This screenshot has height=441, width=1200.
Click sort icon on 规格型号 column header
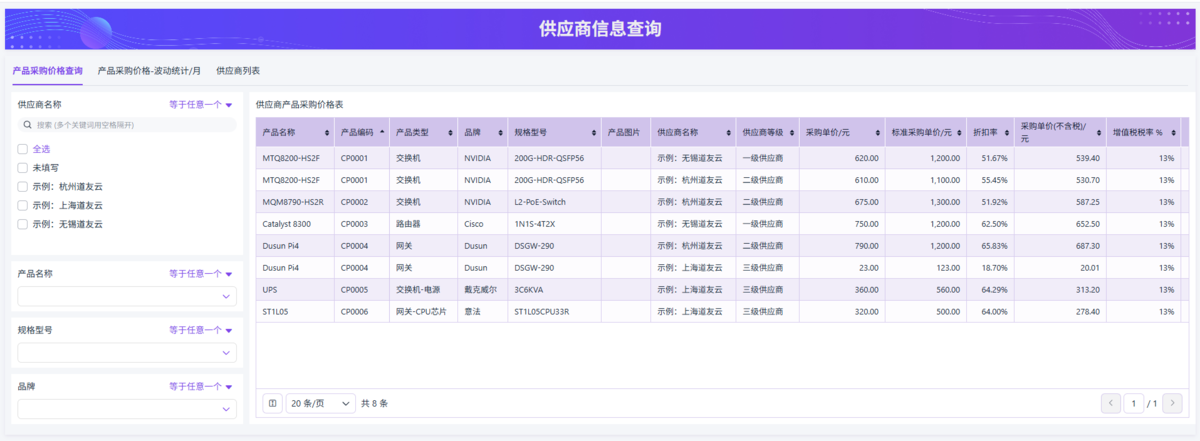tap(594, 132)
